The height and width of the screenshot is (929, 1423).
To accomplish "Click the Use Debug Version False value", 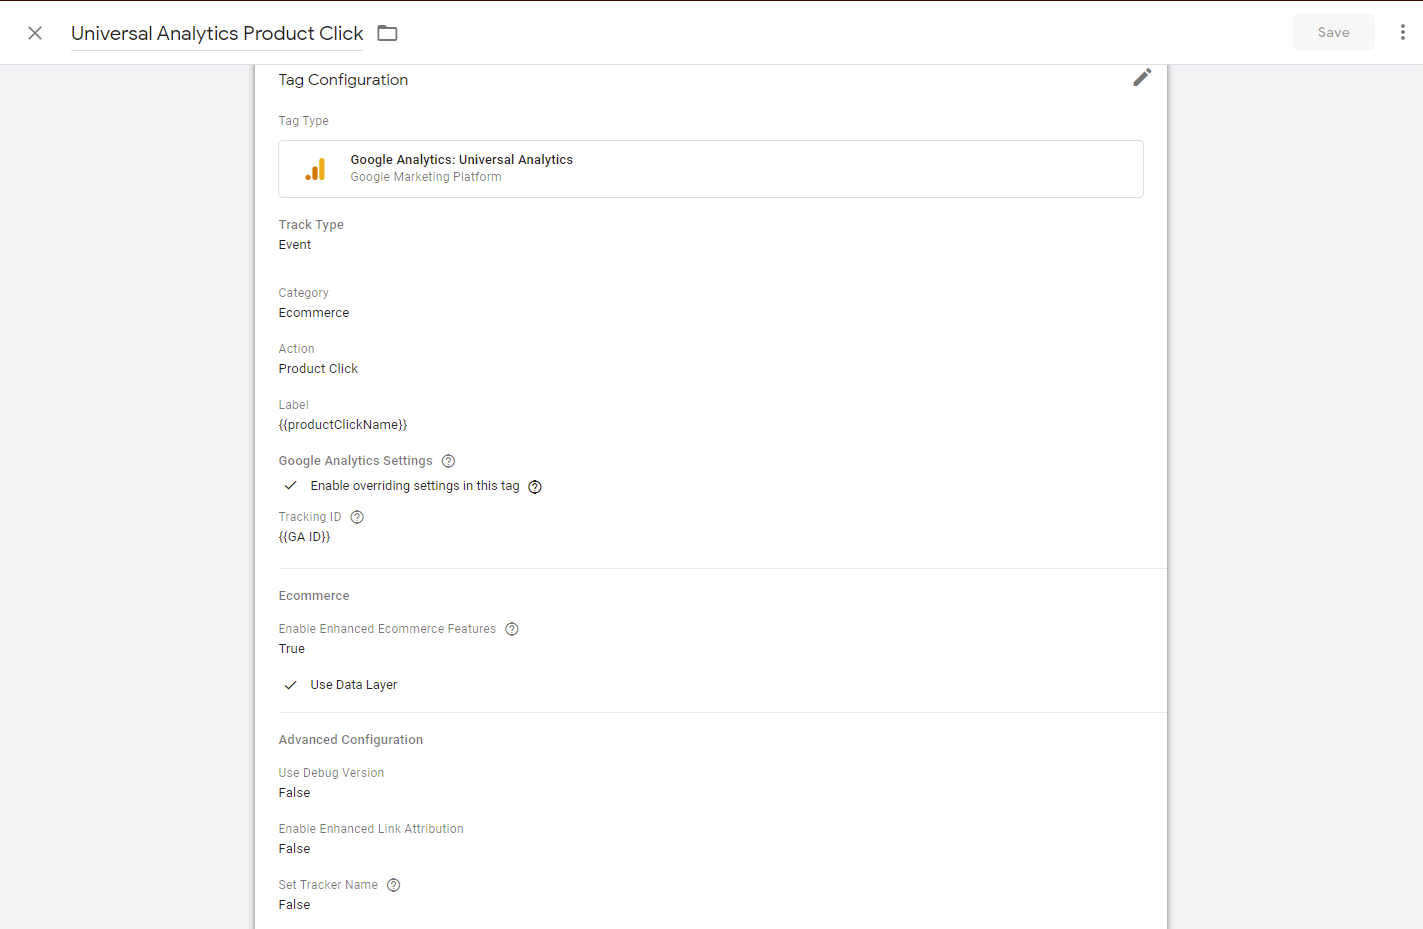I will coord(294,793).
